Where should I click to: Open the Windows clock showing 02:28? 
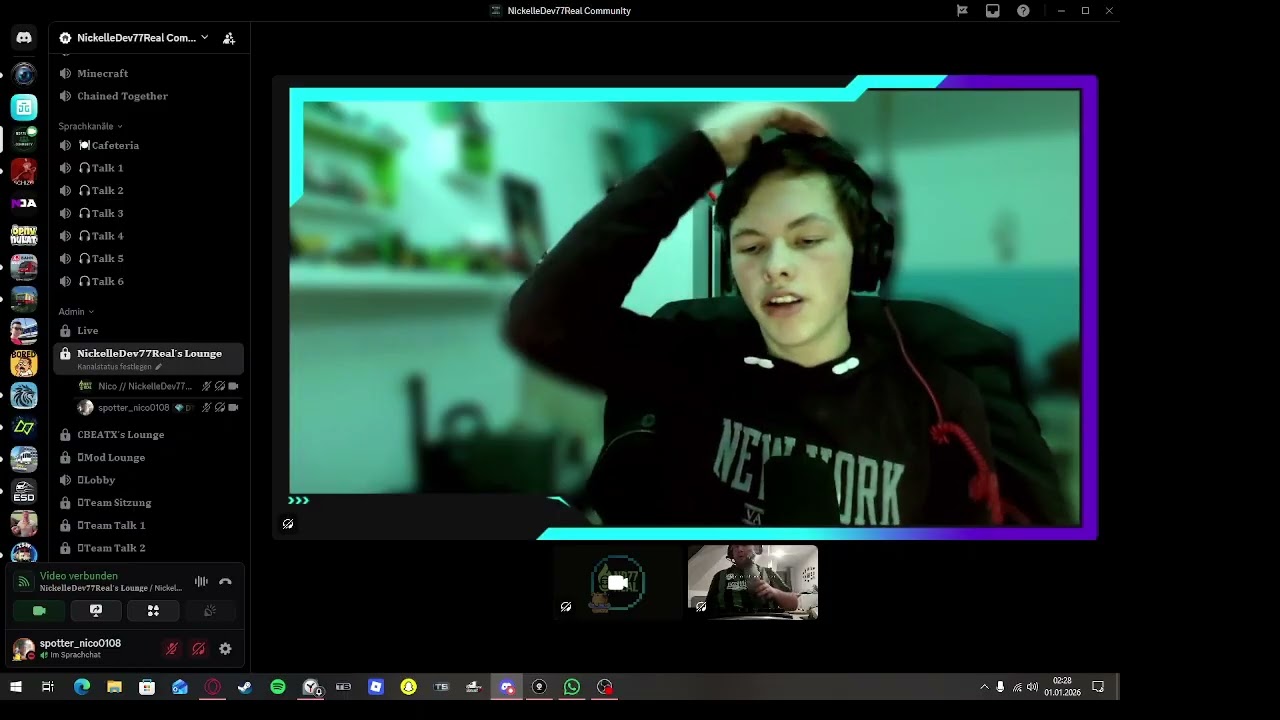tap(1062, 687)
